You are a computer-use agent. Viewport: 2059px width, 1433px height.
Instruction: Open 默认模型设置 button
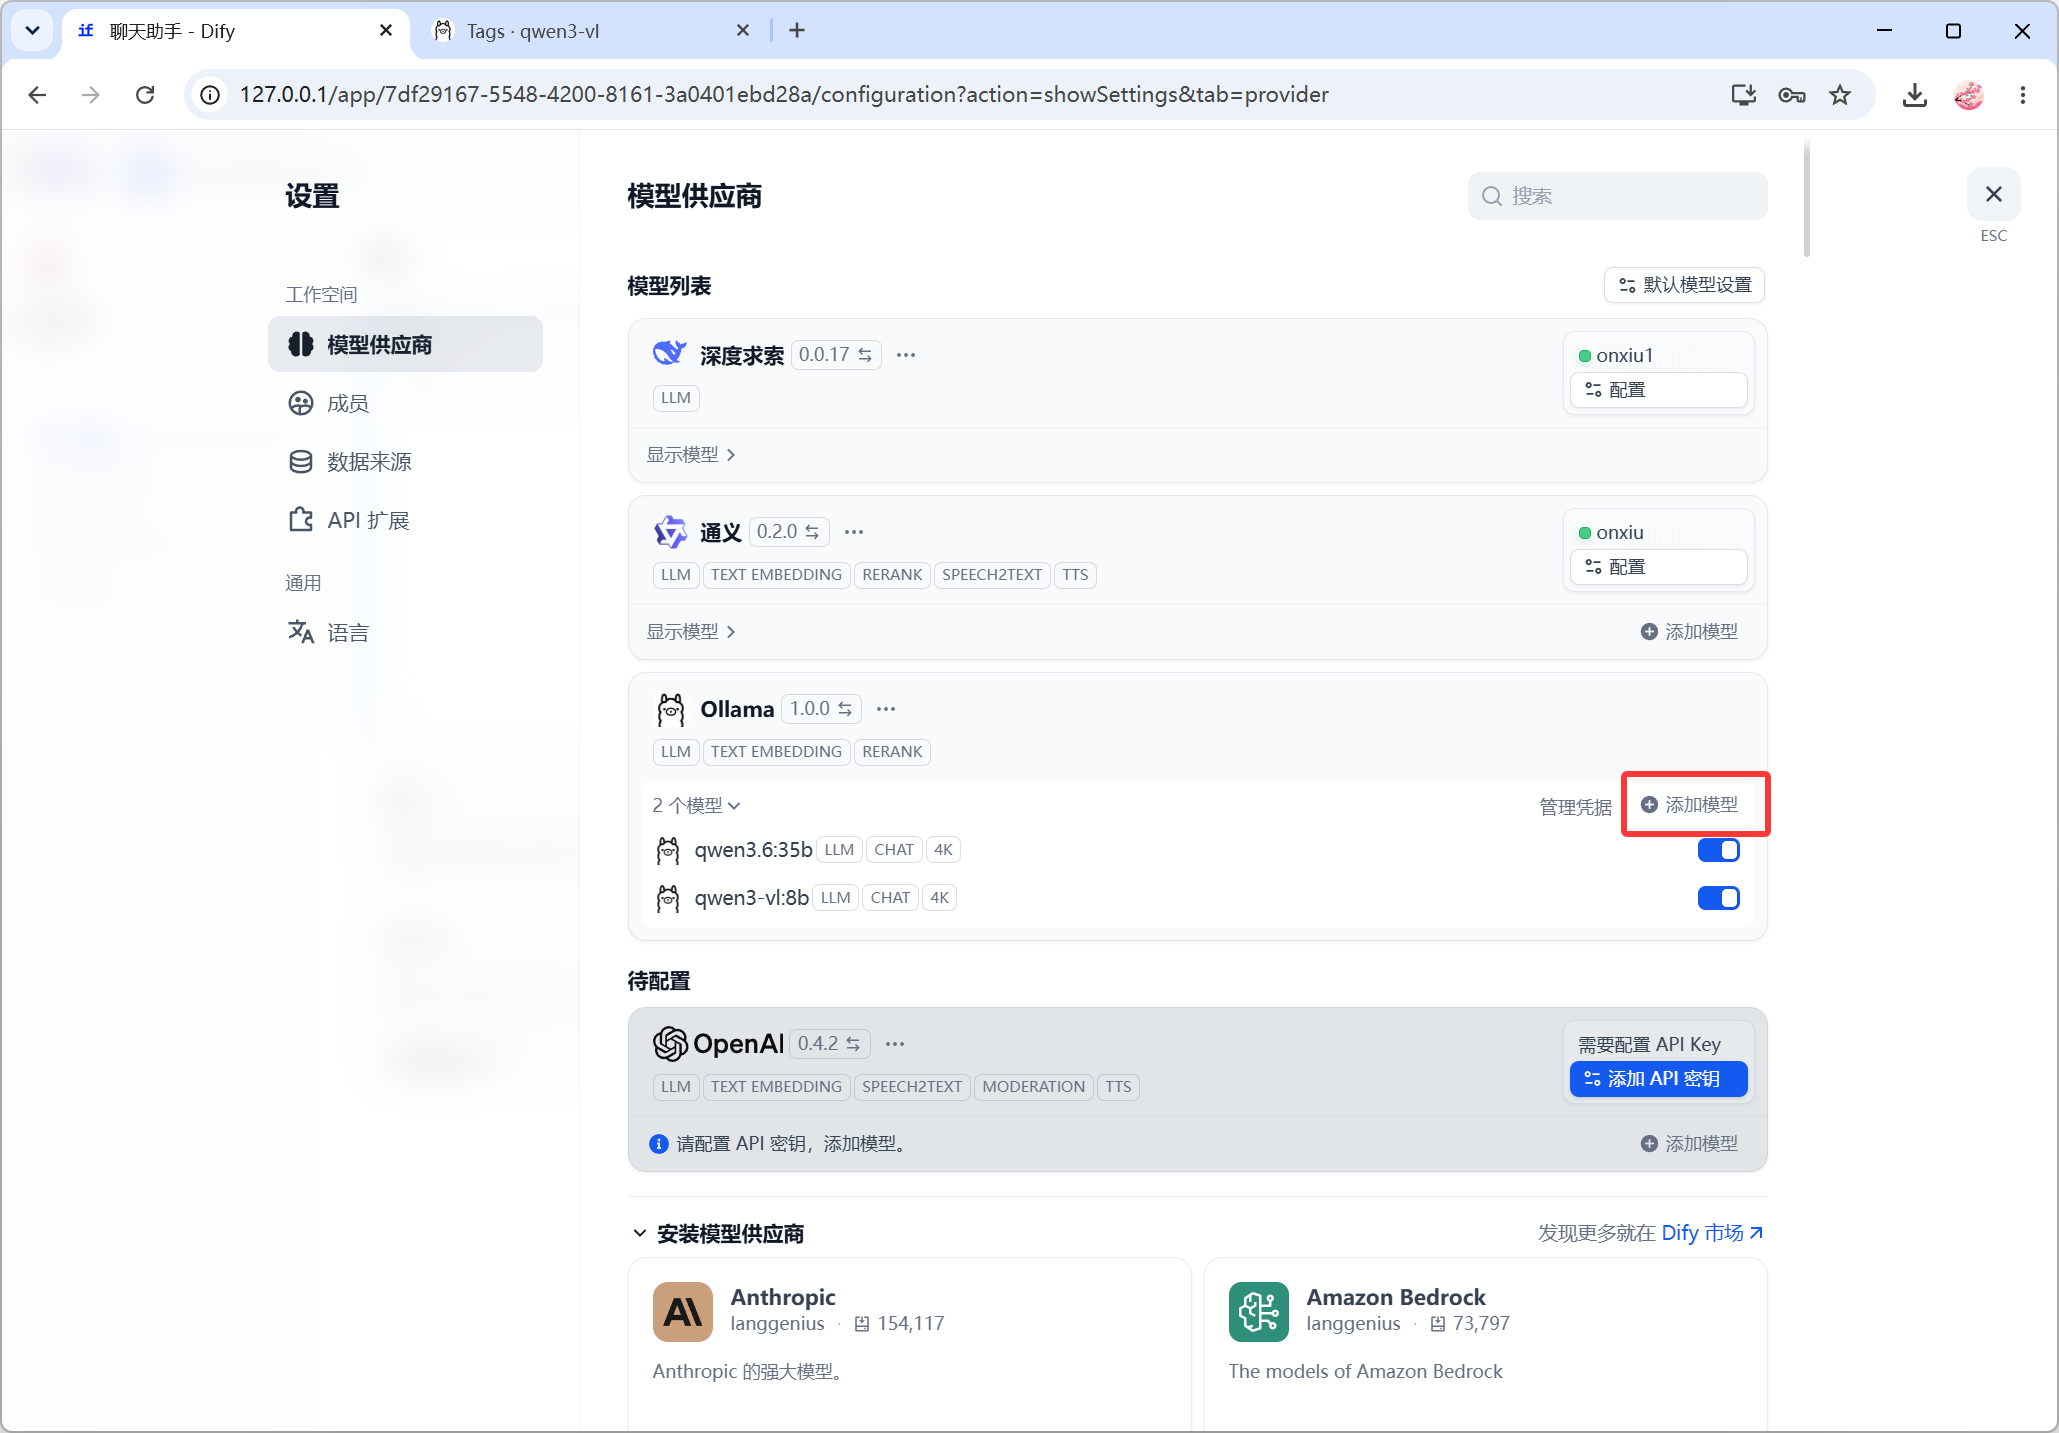[x=1684, y=285]
